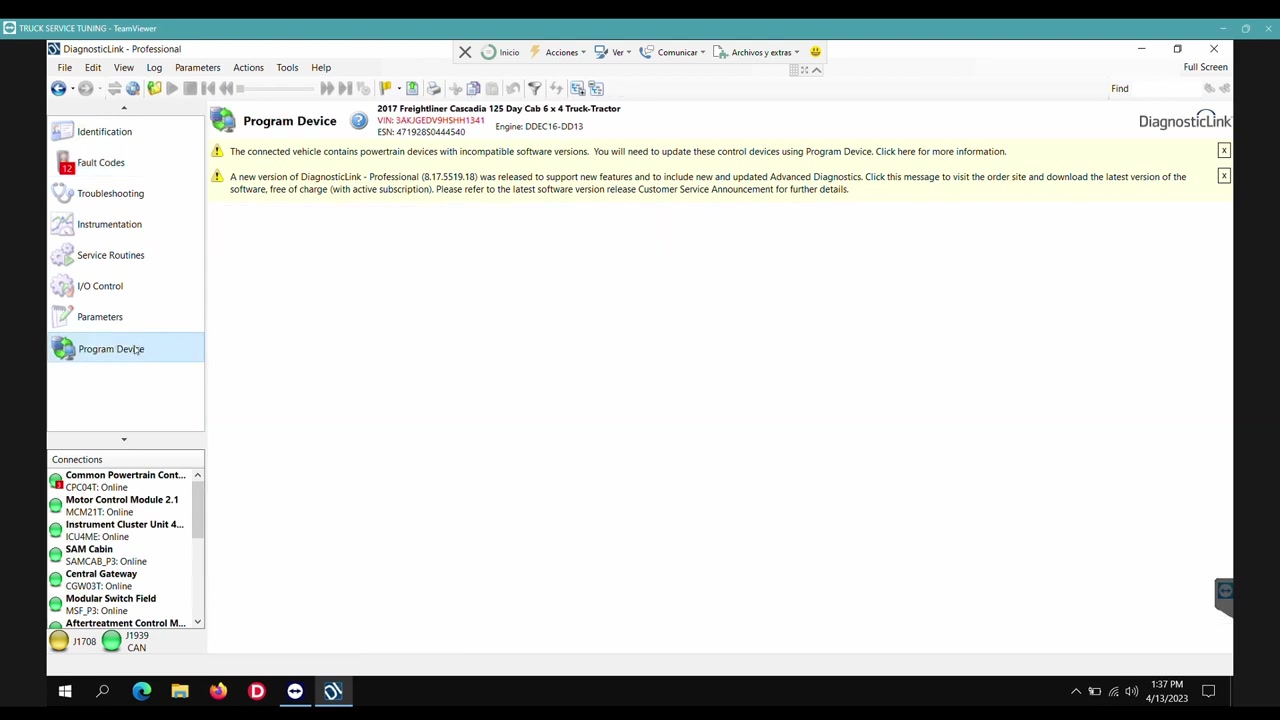The image size is (1280, 720).
Task: Open the Log menu
Action: click(154, 68)
